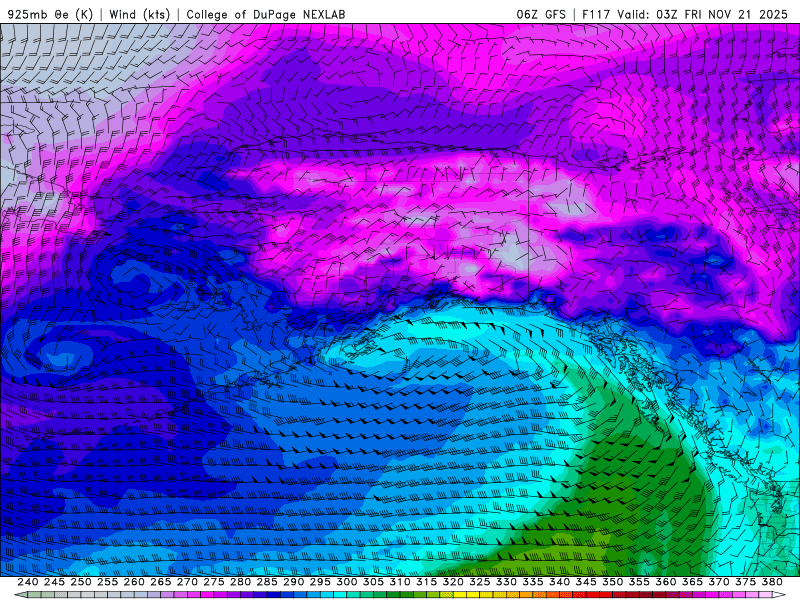The width and height of the screenshot is (800, 600).
Task: Choose the 275 color scale label
Action: click(213, 582)
